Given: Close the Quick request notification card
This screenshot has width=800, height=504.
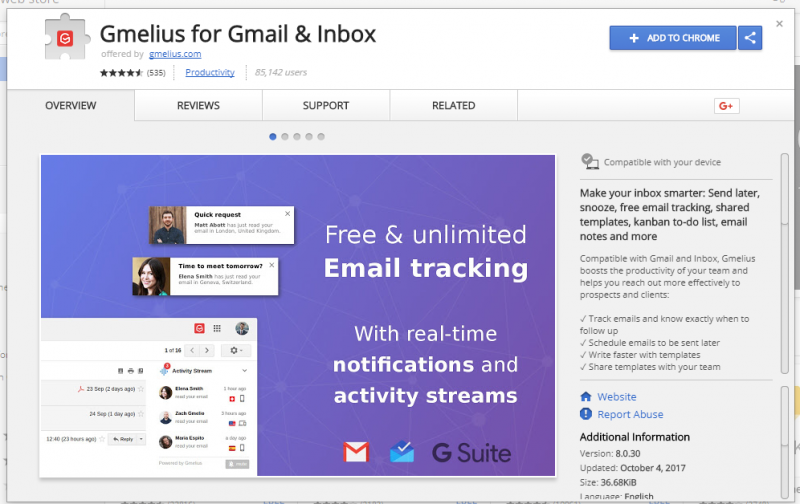Looking at the screenshot, I should click(287, 214).
